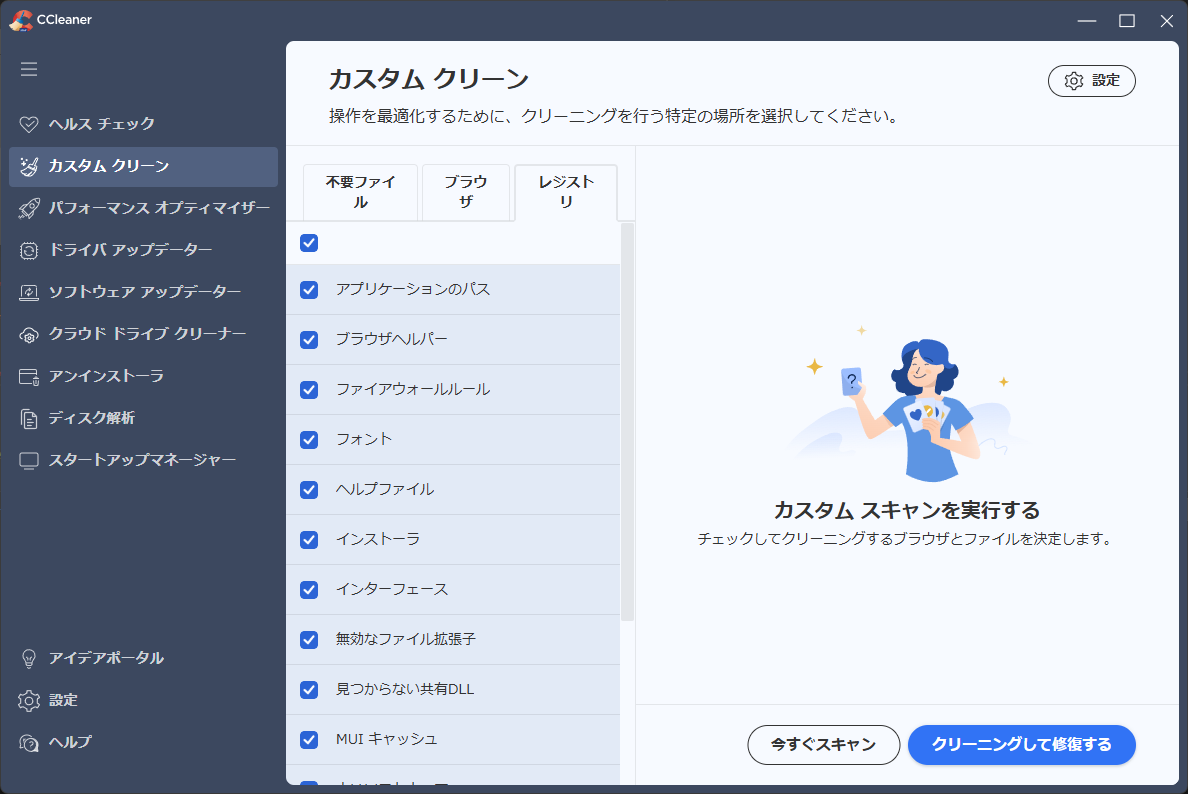Click the gear icon beside sidebar 設定
Viewport: 1188px width, 794px height.
coord(29,701)
